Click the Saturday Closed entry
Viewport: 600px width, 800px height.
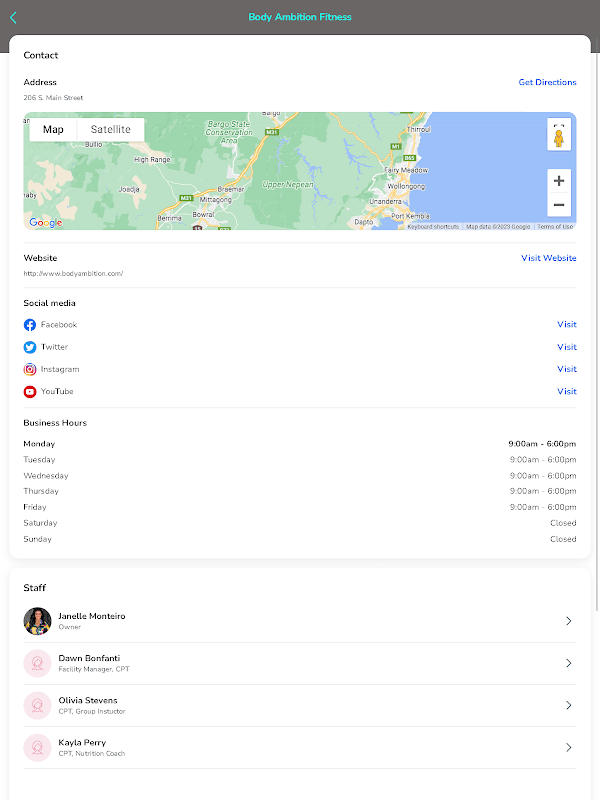tap(563, 523)
